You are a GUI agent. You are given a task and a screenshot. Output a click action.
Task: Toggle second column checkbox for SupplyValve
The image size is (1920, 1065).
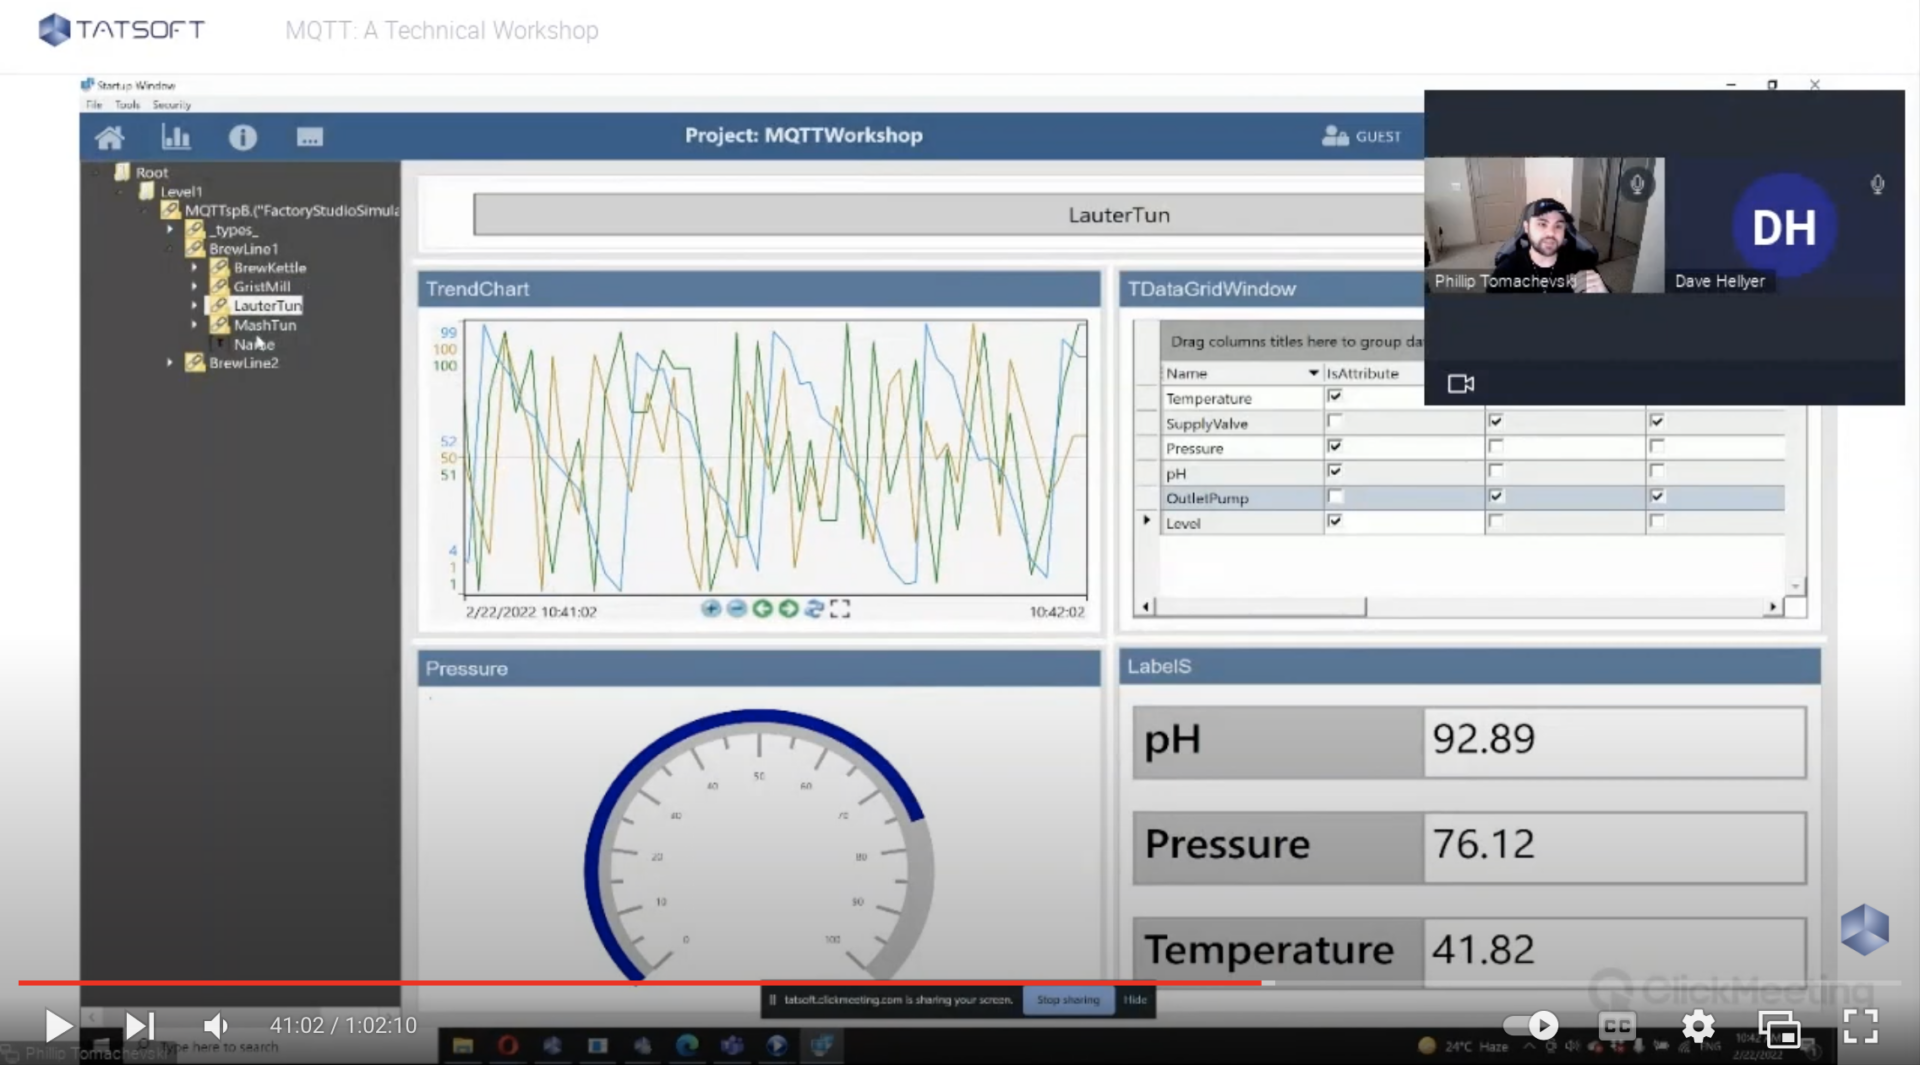(1496, 421)
